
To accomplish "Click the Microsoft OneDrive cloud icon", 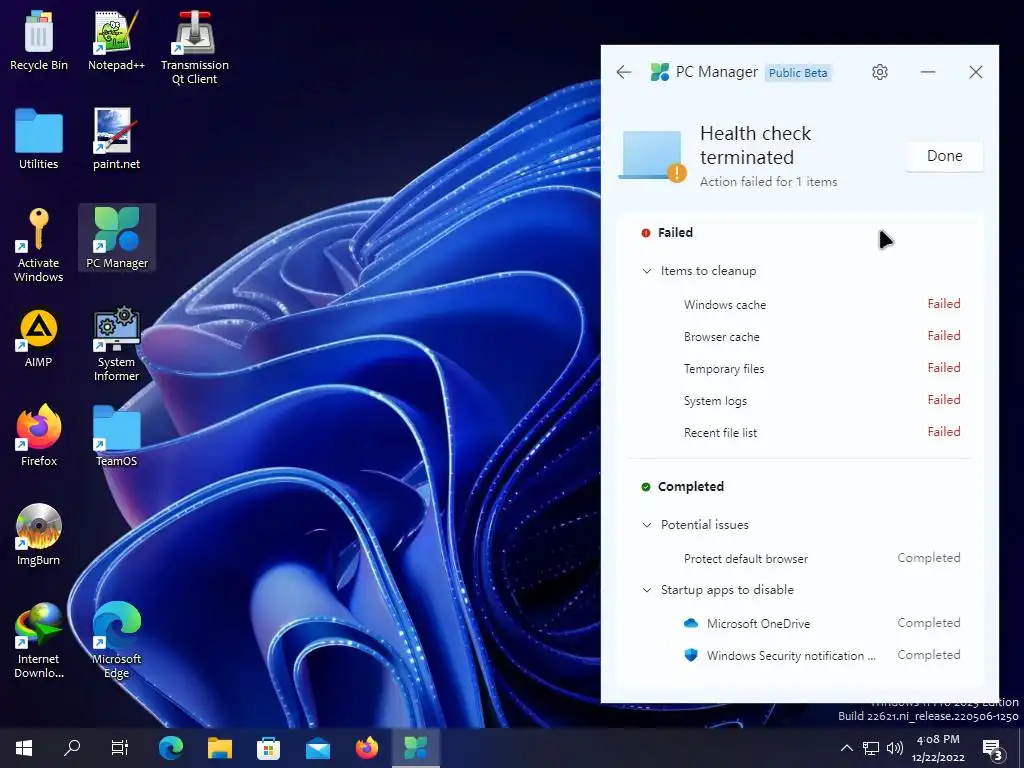I will tap(690, 623).
